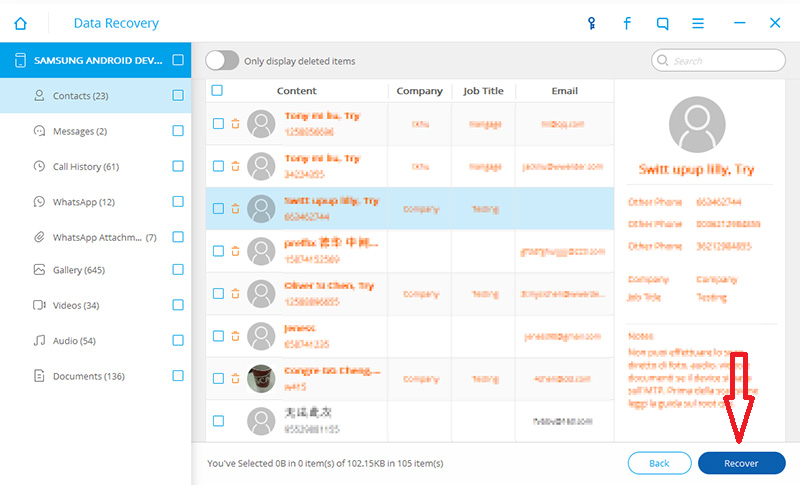Open contact with coffee cup photo
The image size is (800, 485).
tap(261, 378)
